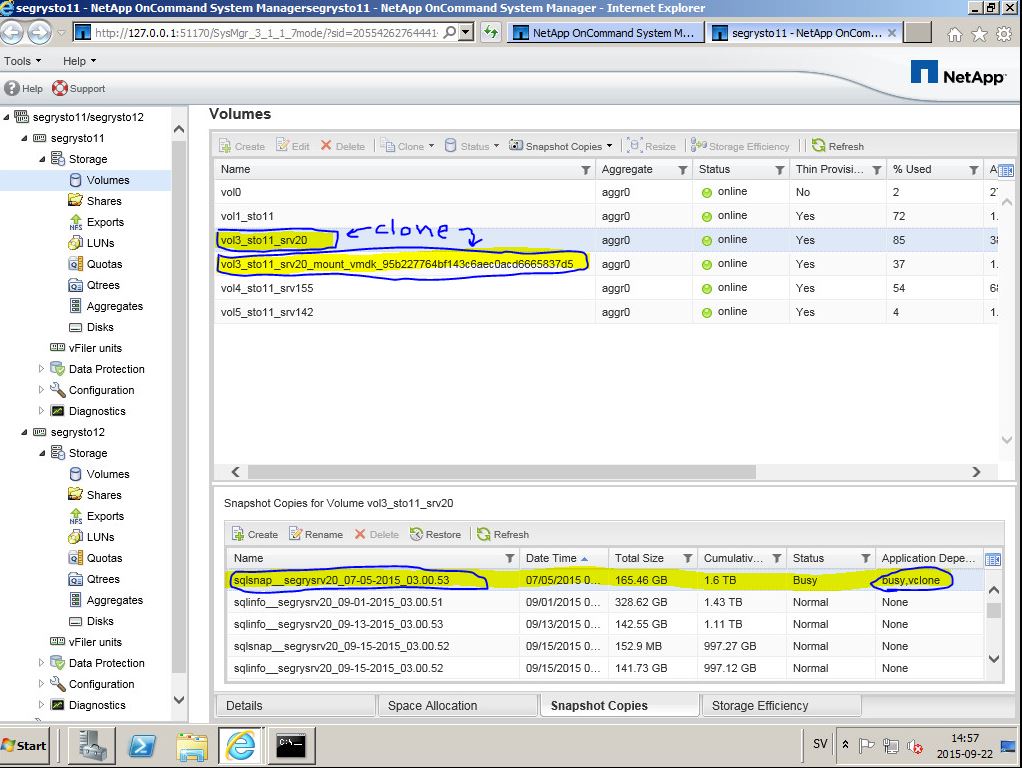Click the Name column filter in Volumes table

(585, 170)
